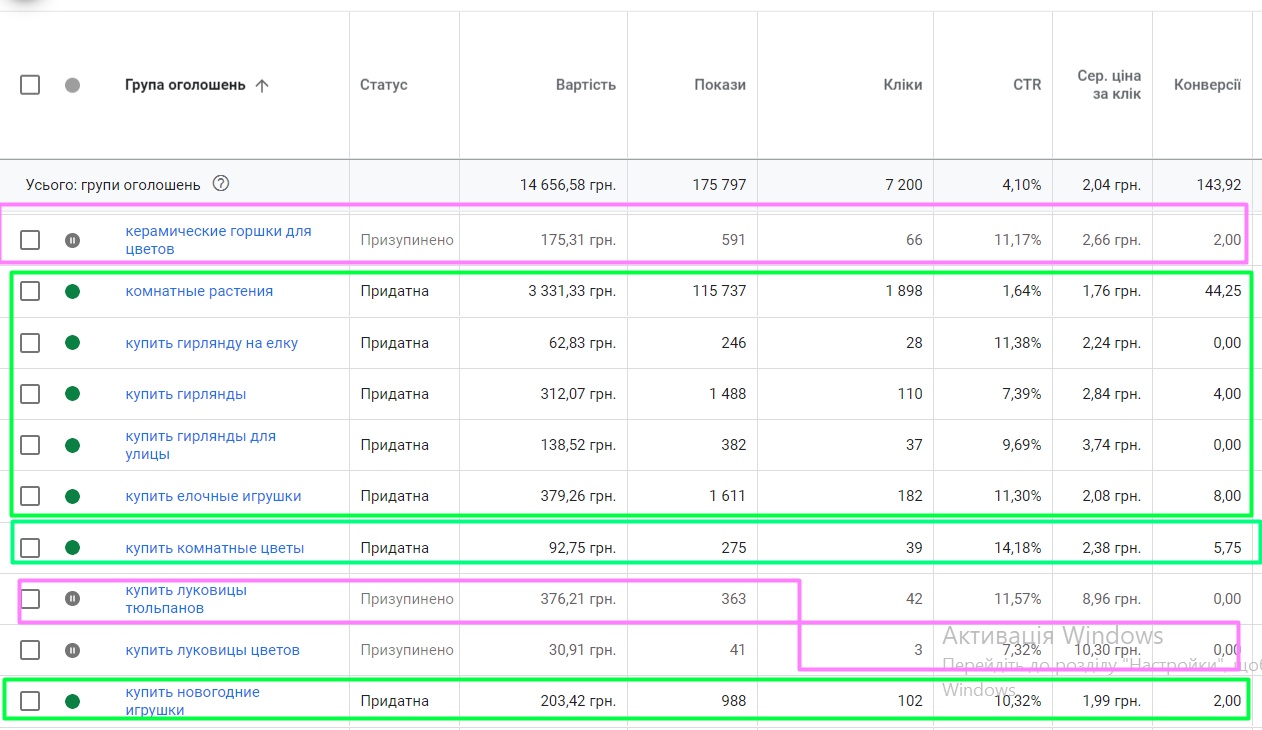Screen dimensions: 1262x730
Task: Open the 'комнатные растения' ad group link
Action: 199,292
